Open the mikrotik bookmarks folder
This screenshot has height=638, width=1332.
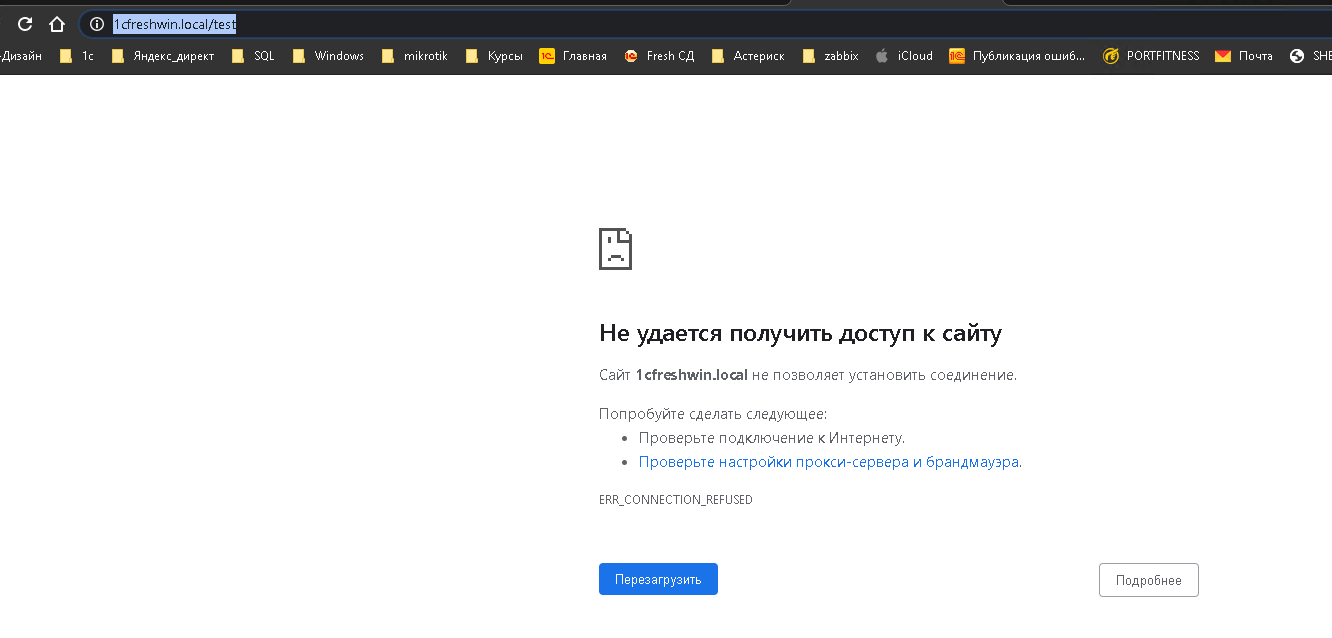(x=415, y=56)
